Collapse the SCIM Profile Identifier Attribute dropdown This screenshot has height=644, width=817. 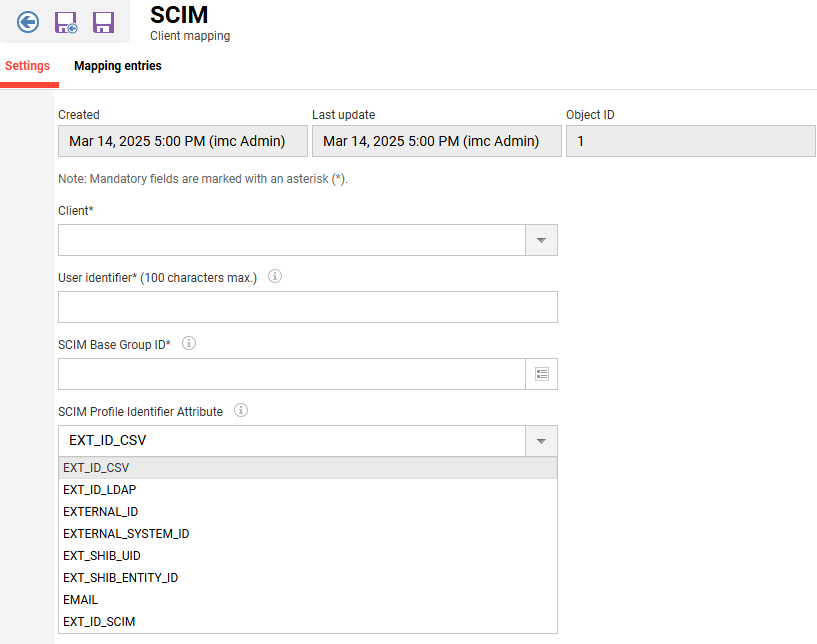point(541,441)
